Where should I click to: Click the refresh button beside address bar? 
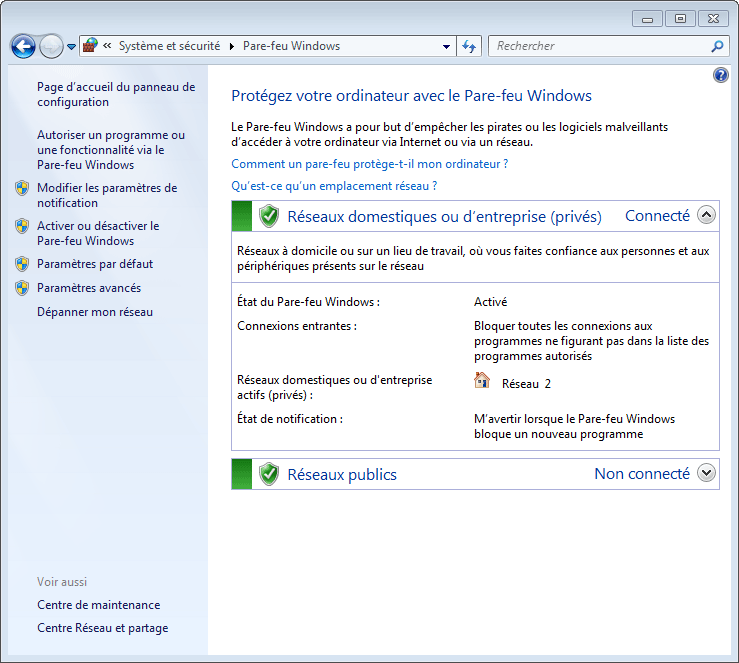point(470,46)
